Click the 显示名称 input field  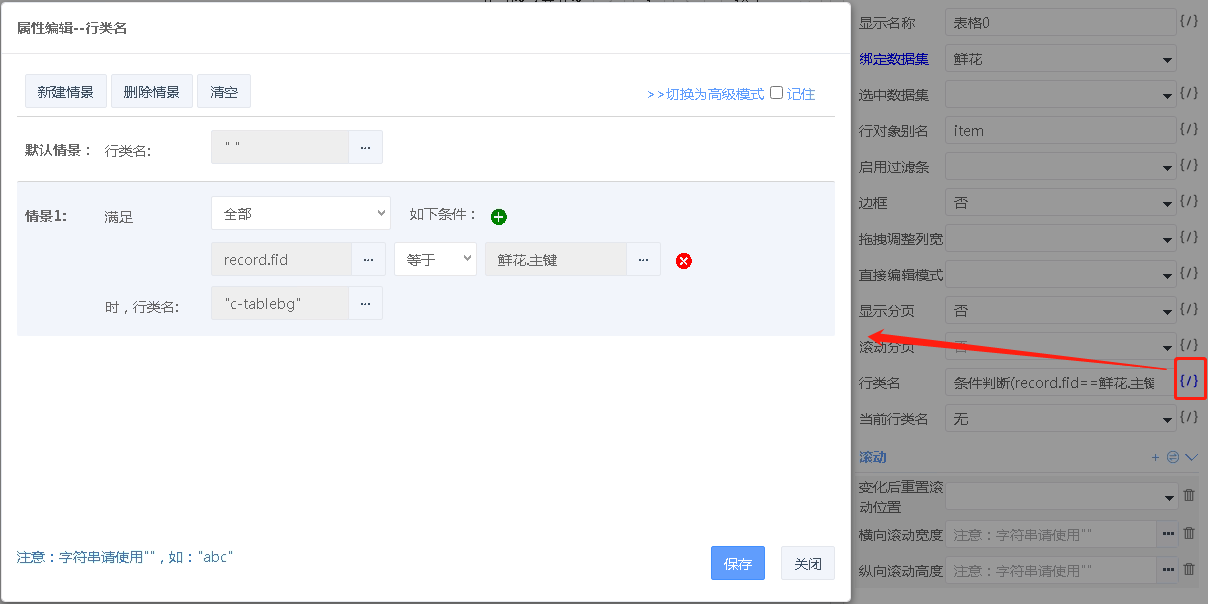pyautogui.click(x=1059, y=23)
